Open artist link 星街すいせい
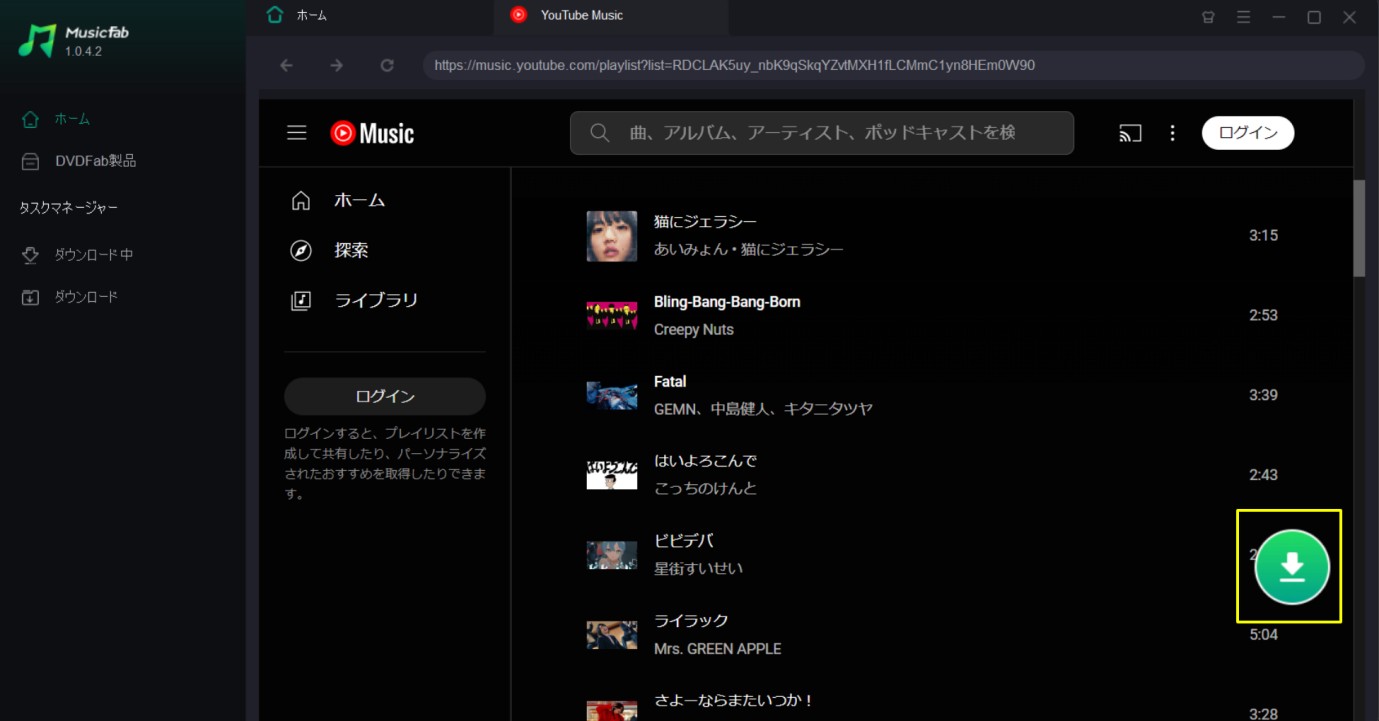 tap(698, 569)
